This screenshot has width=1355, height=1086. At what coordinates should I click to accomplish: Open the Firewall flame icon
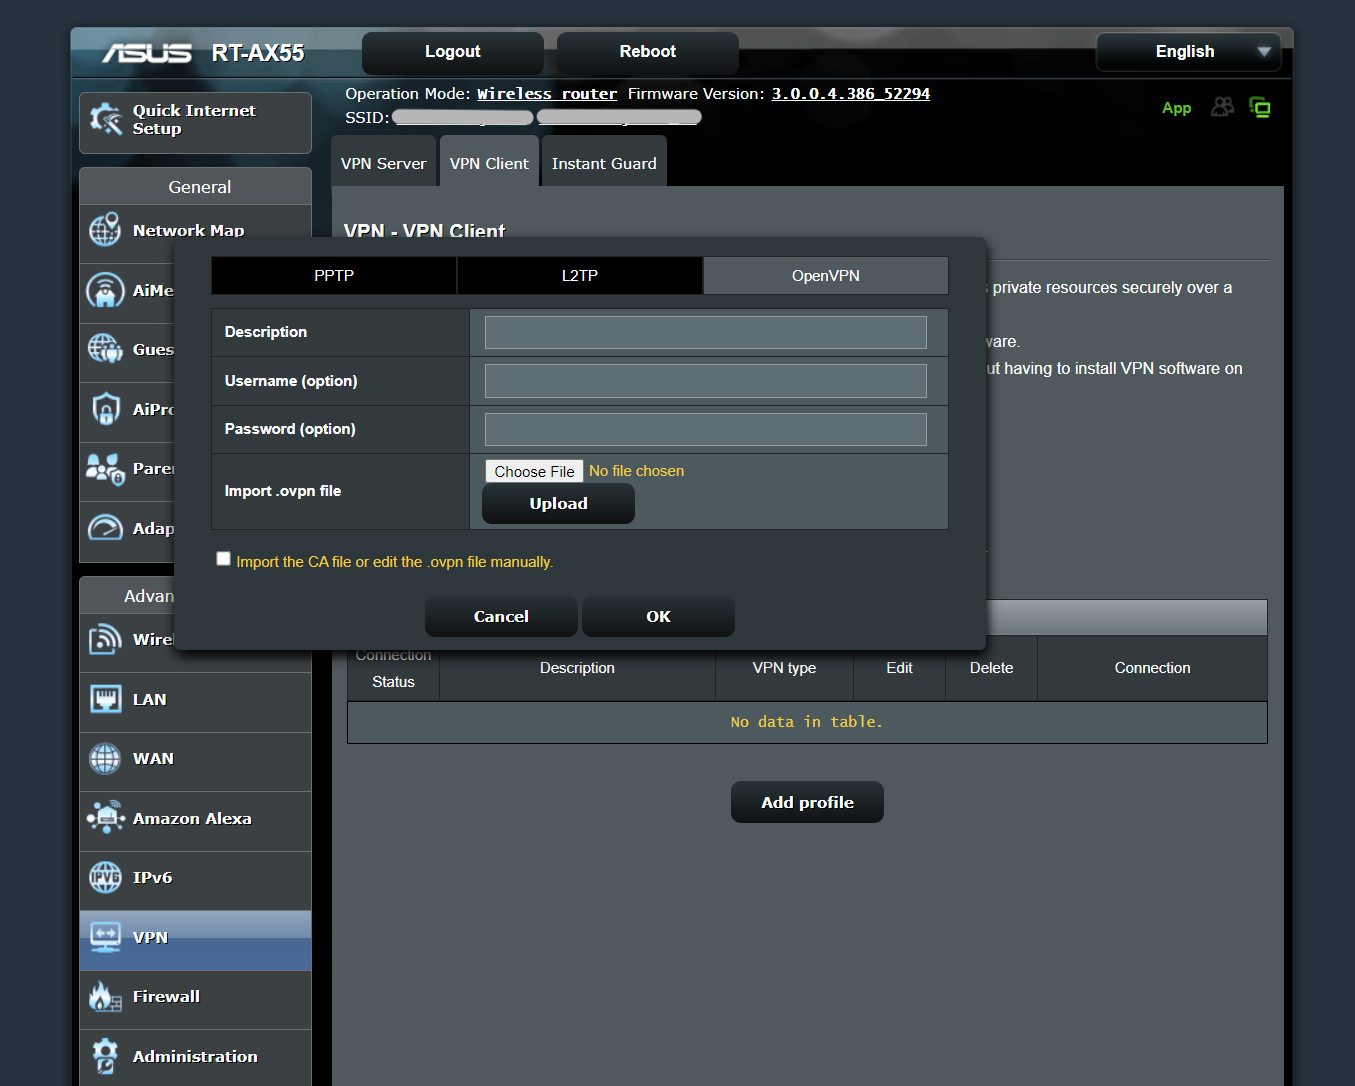click(x=105, y=996)
